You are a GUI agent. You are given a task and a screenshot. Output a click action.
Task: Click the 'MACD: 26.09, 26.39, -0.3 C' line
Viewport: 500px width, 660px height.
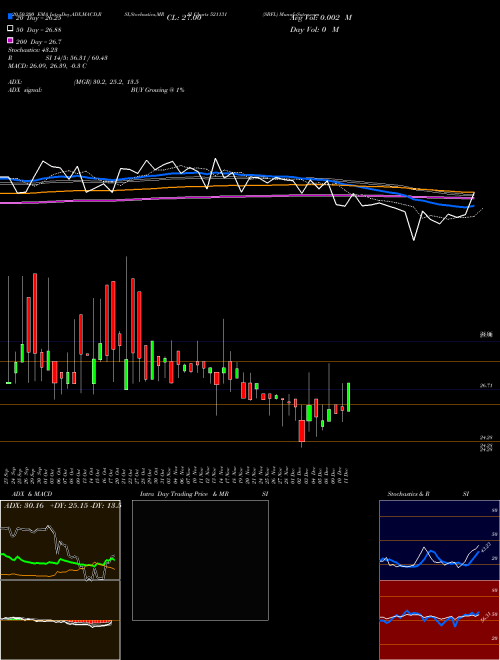click(x=48, y=66)
